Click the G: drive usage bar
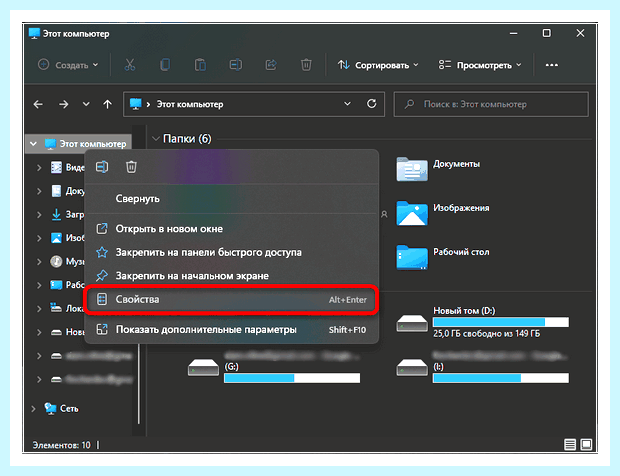Screen dimensions: 620x476 tap(292, 378)
